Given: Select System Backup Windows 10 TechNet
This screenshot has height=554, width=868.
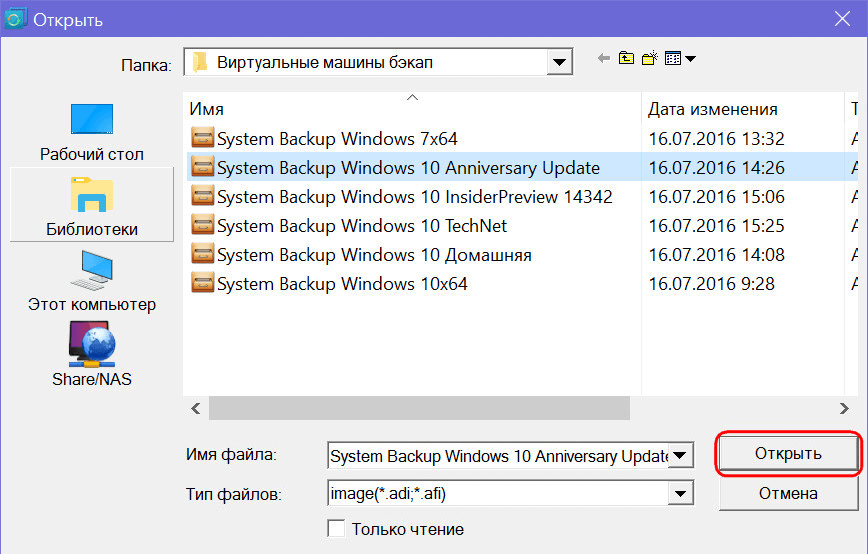Looking at the screenshot, I should (361, 225).
